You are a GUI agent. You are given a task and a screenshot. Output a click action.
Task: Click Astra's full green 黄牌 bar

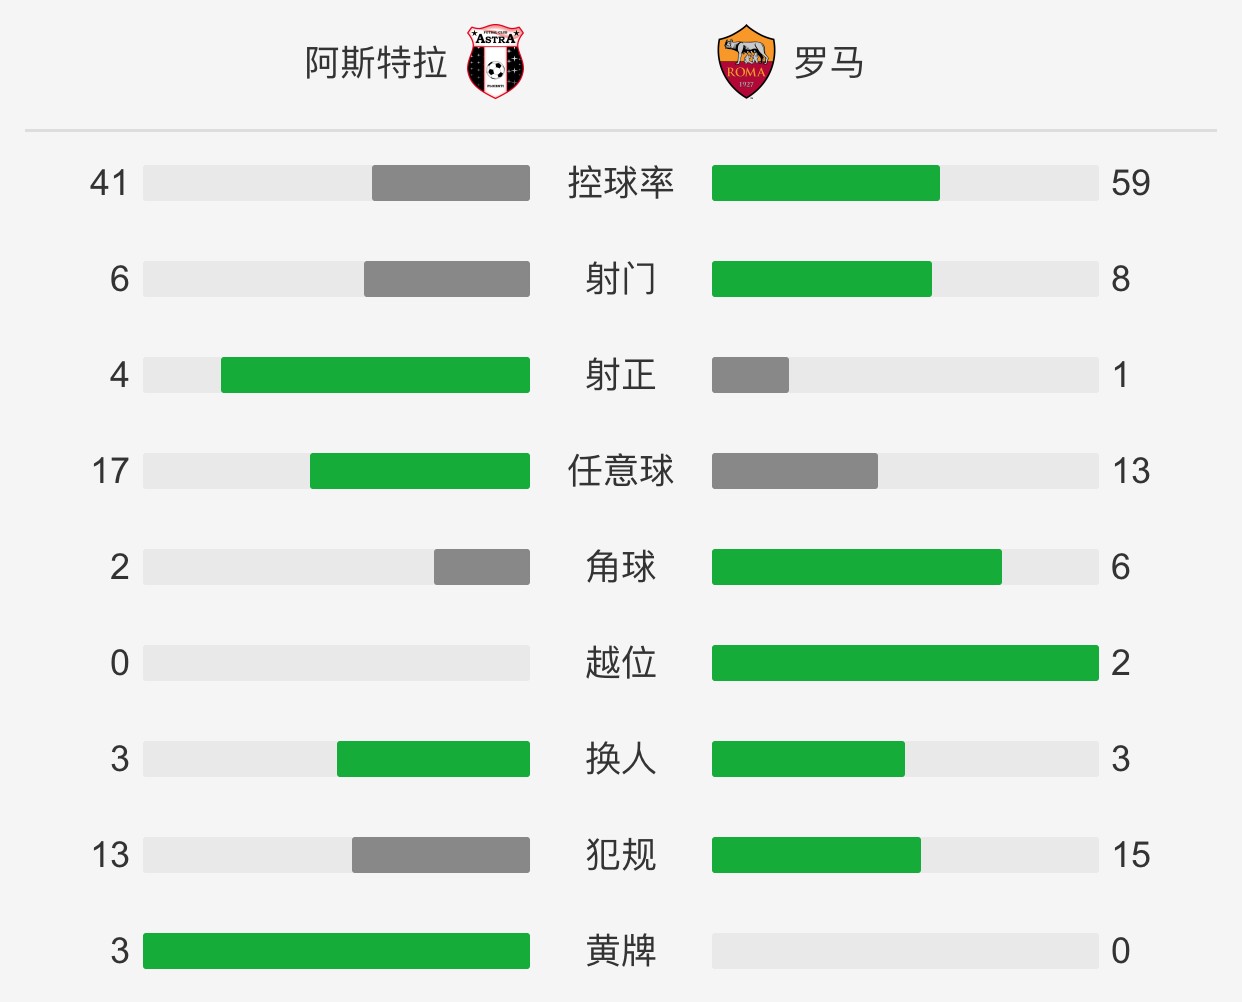point(336,951)
